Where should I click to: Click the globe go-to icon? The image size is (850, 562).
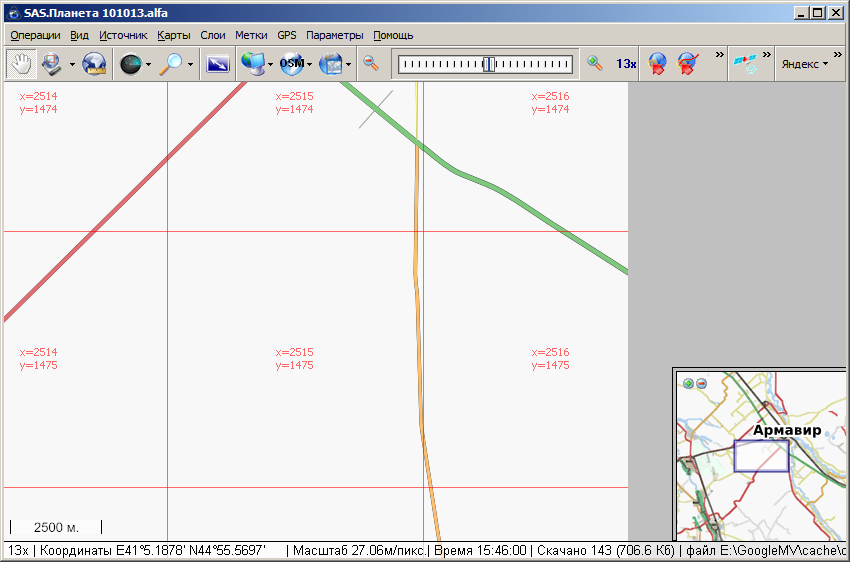coord(94,64)
